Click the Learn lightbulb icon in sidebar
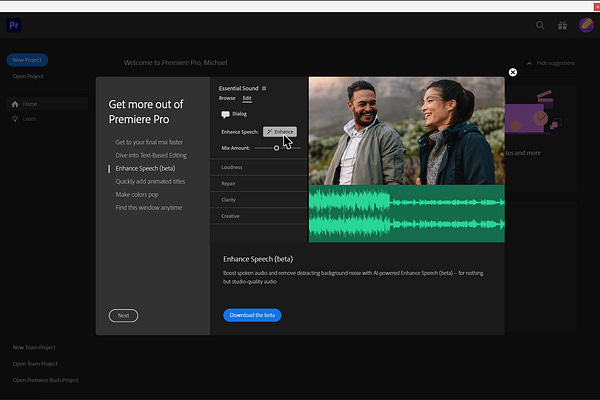 (x=15, y=118)
